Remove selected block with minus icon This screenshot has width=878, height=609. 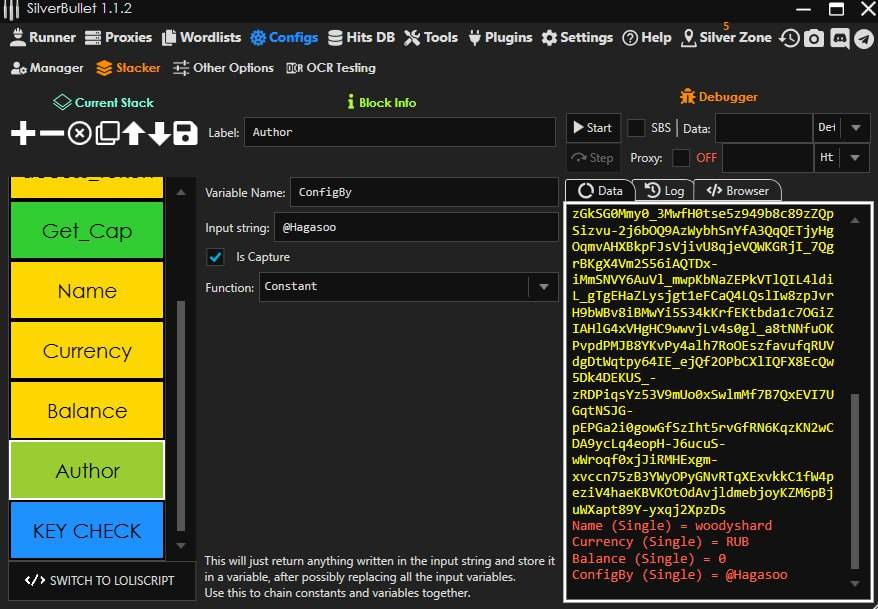[51, 133]
